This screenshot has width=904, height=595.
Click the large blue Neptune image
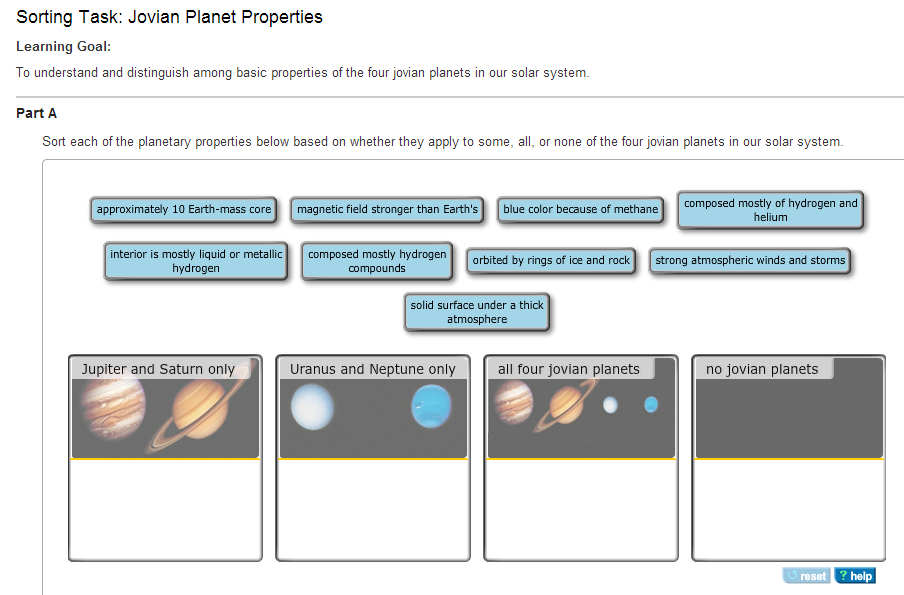431,407
